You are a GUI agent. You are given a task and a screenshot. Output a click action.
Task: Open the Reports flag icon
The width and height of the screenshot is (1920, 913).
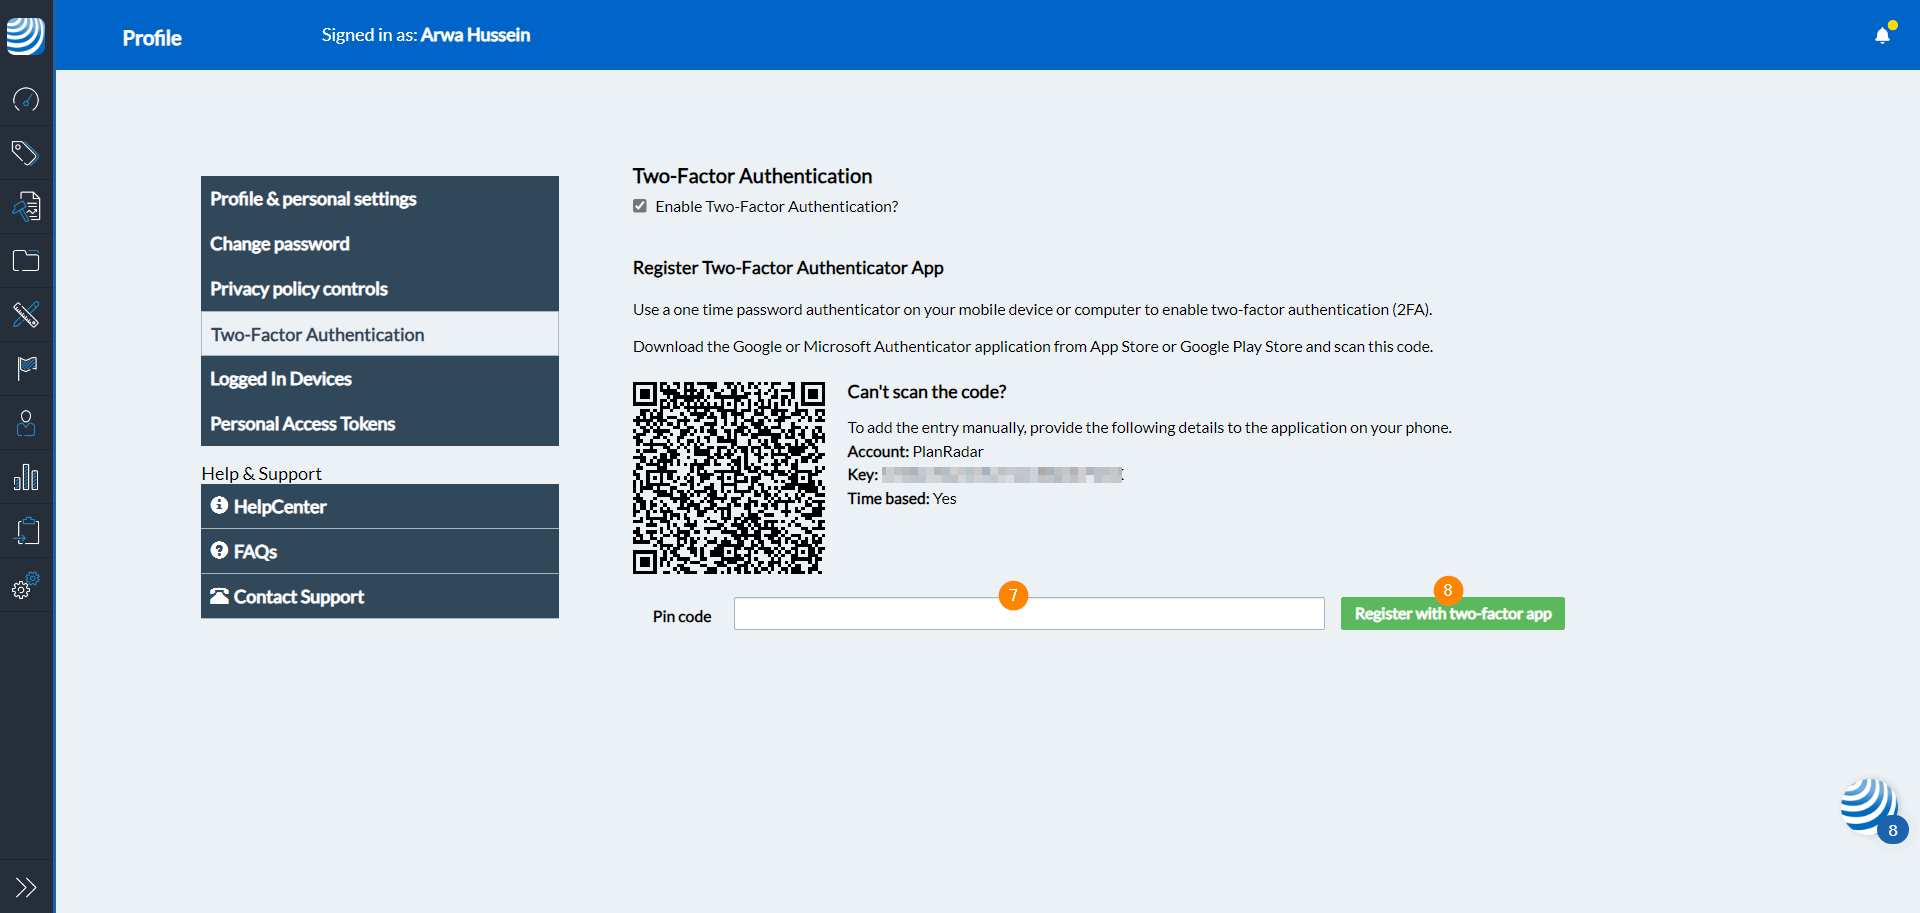pos(26,368)
